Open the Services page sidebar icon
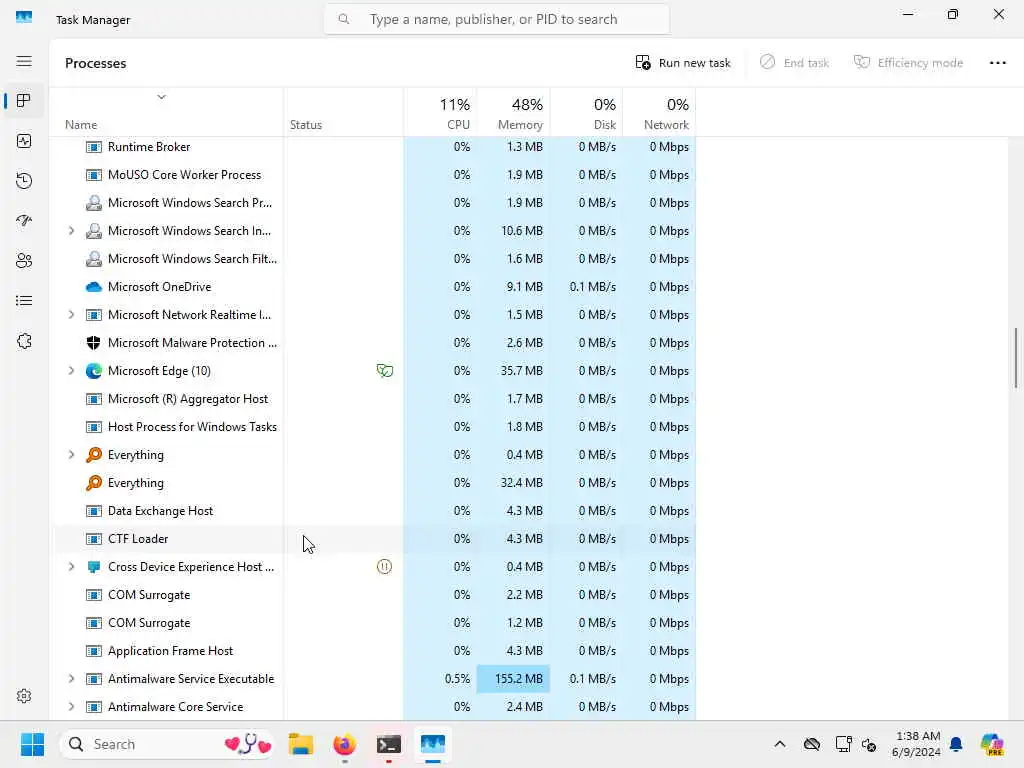Screen dimensions: 1024x768 click(x=24, y=341)
